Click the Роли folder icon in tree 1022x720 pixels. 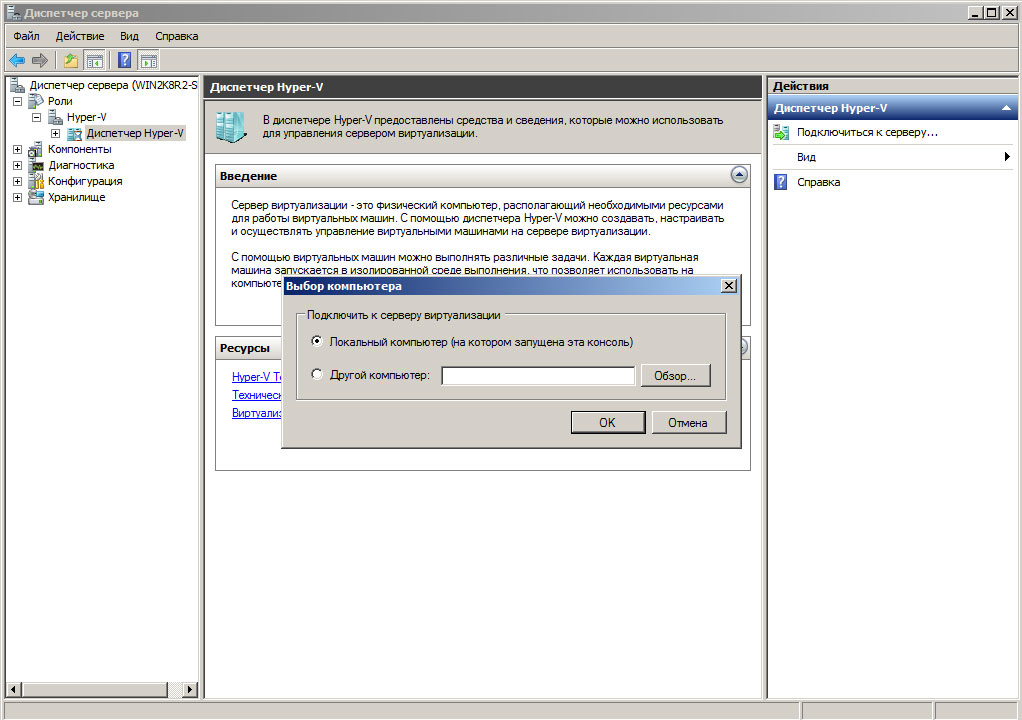pyautogui.click(x=36, y=101)
